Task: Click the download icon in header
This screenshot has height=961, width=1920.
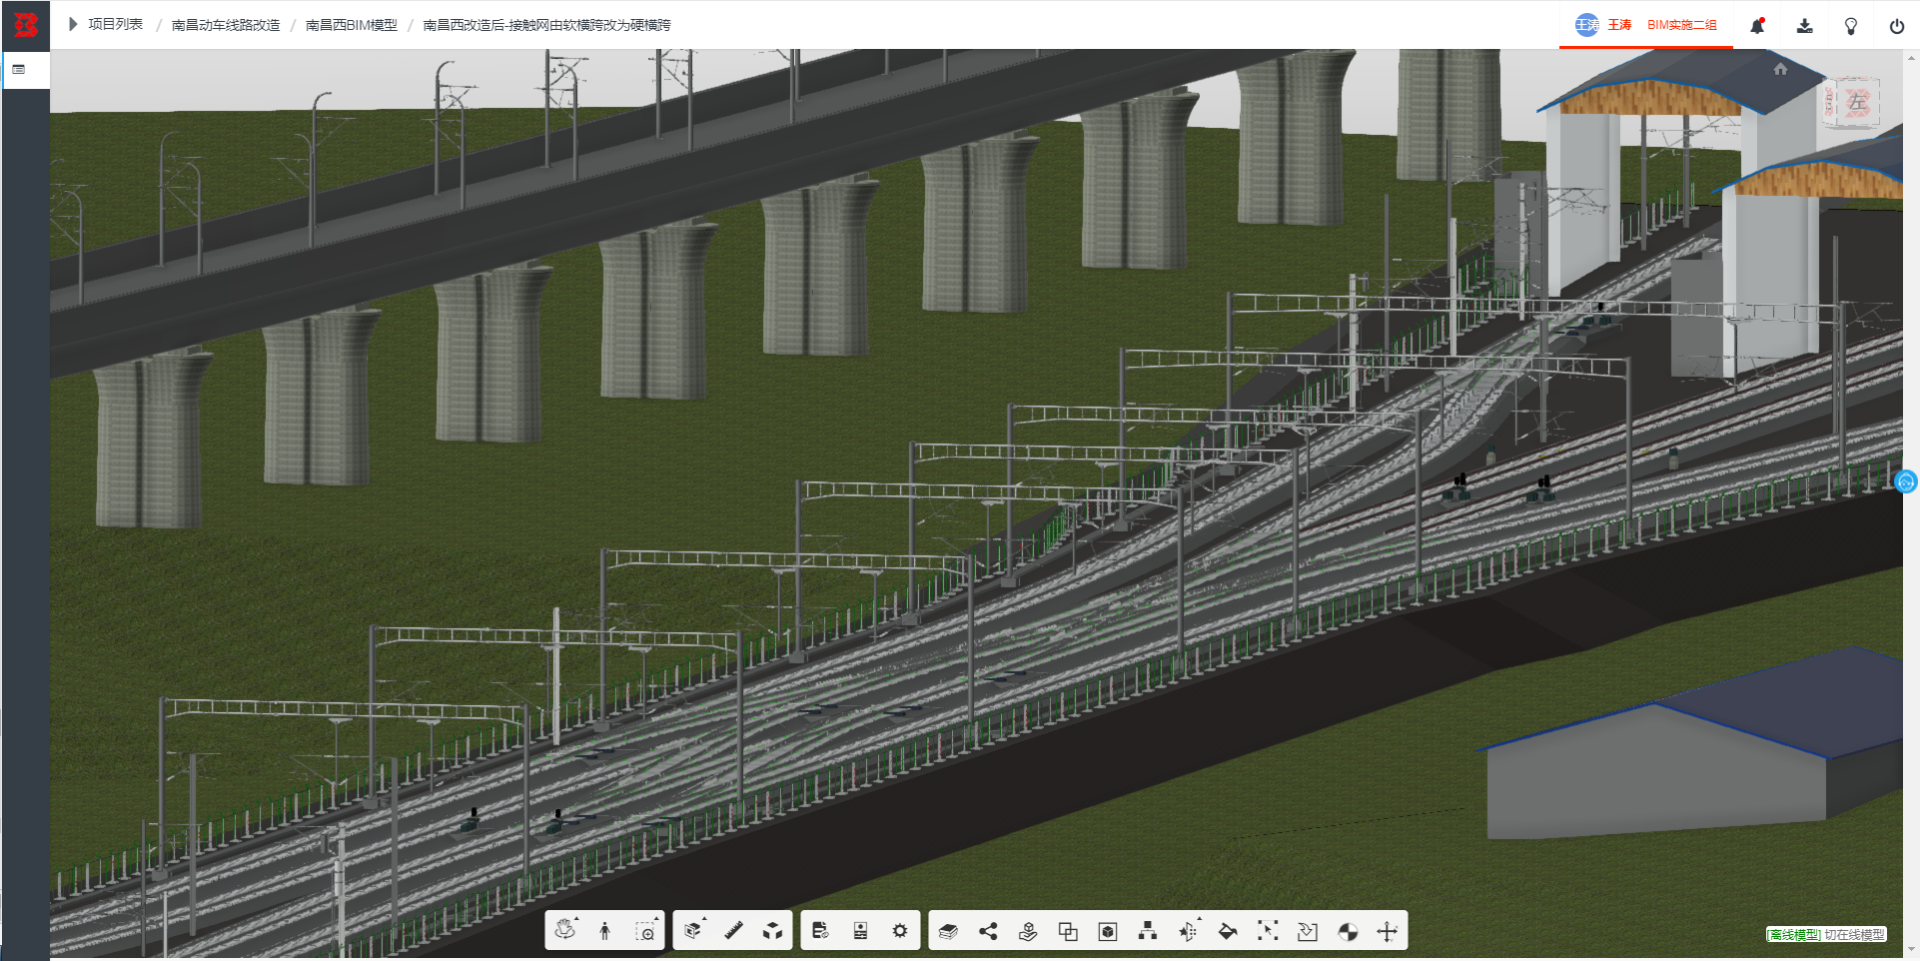Action: [1804, 26]
